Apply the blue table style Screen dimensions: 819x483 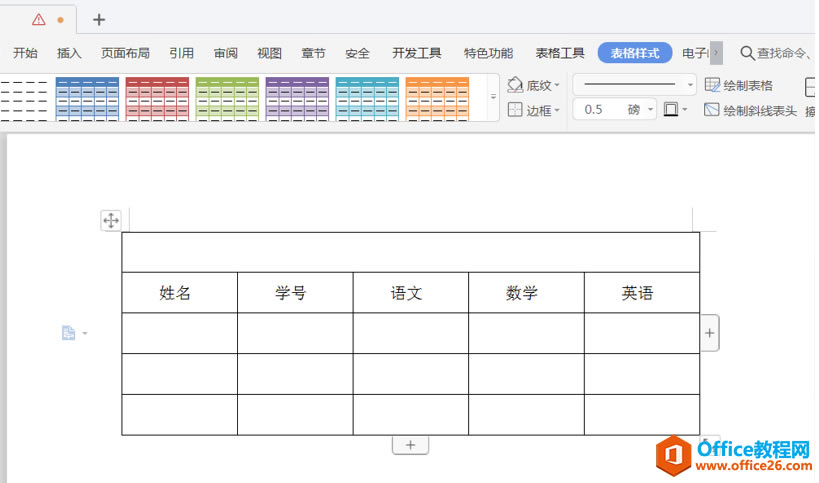[87, 98]
